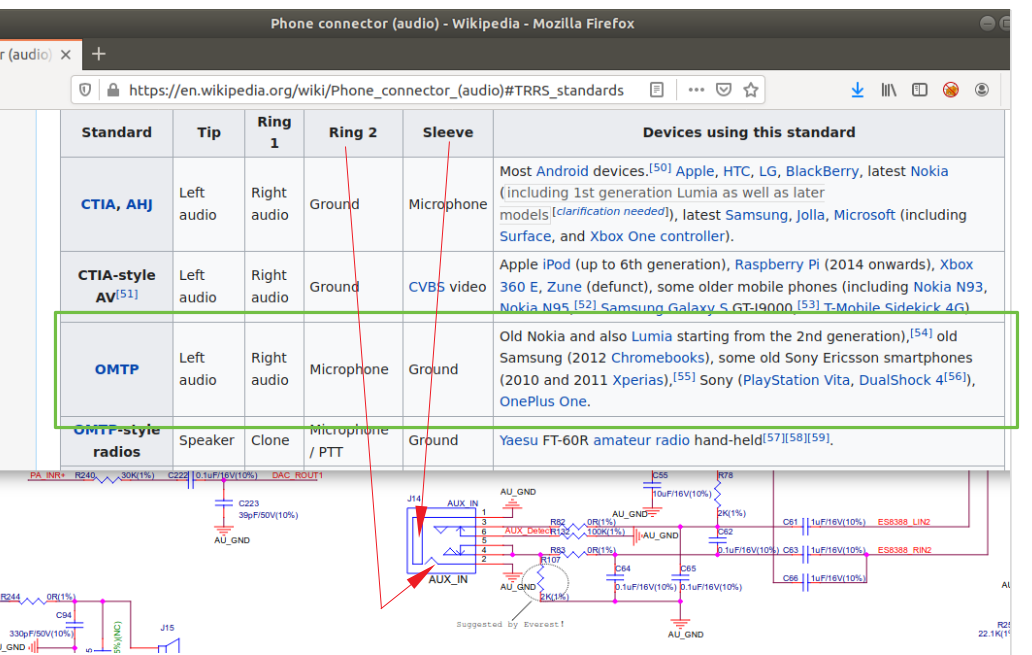The image size is (1032, 655).
Task: Follow the LG link
Action: (x=767, y=171)
